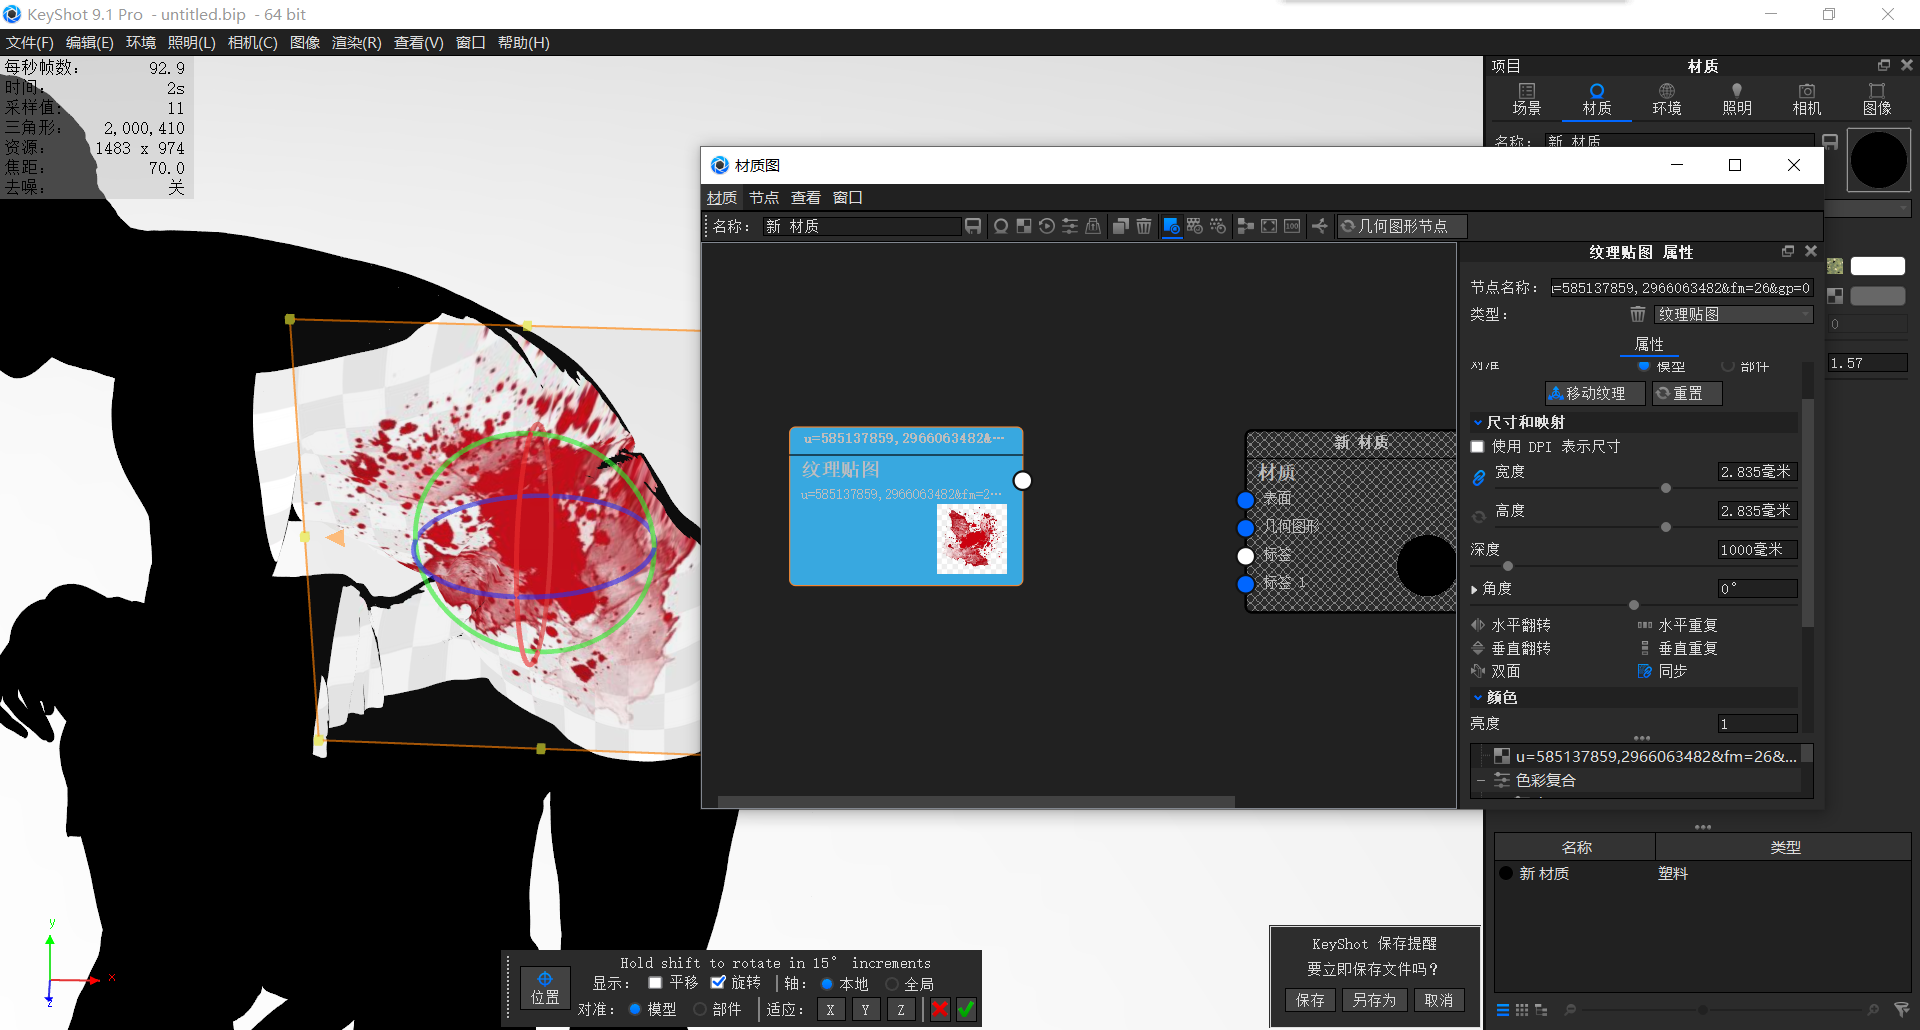Image resolution: width=1920 pixels, height=1030 pixels.
Task: Delete node using trash icon in material graph toolbar
Action: (x=1144, y=226)
